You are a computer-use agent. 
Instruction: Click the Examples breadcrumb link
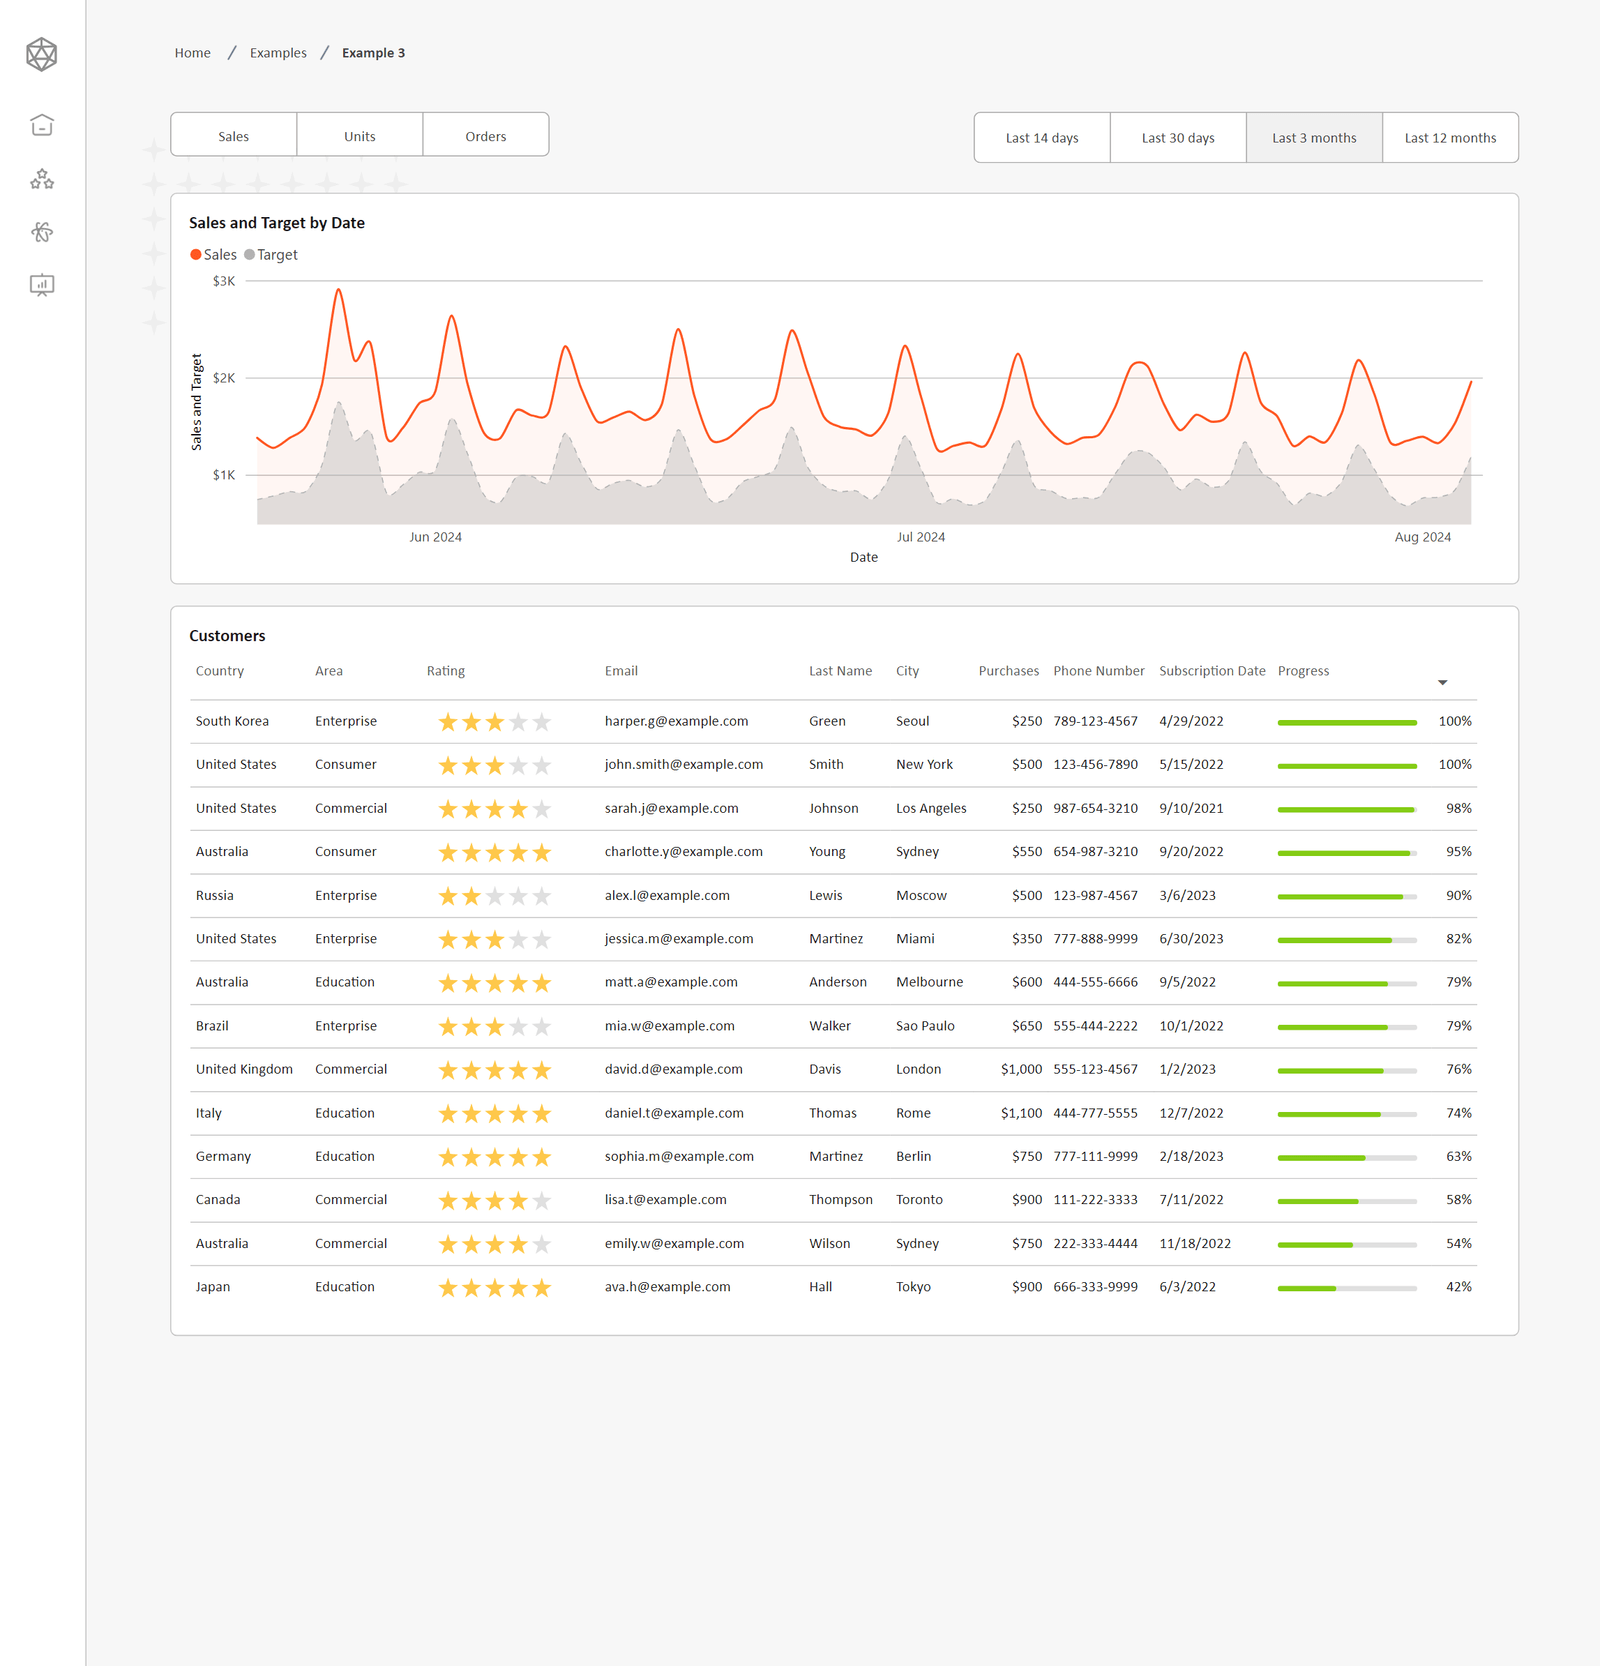[277, 52]
